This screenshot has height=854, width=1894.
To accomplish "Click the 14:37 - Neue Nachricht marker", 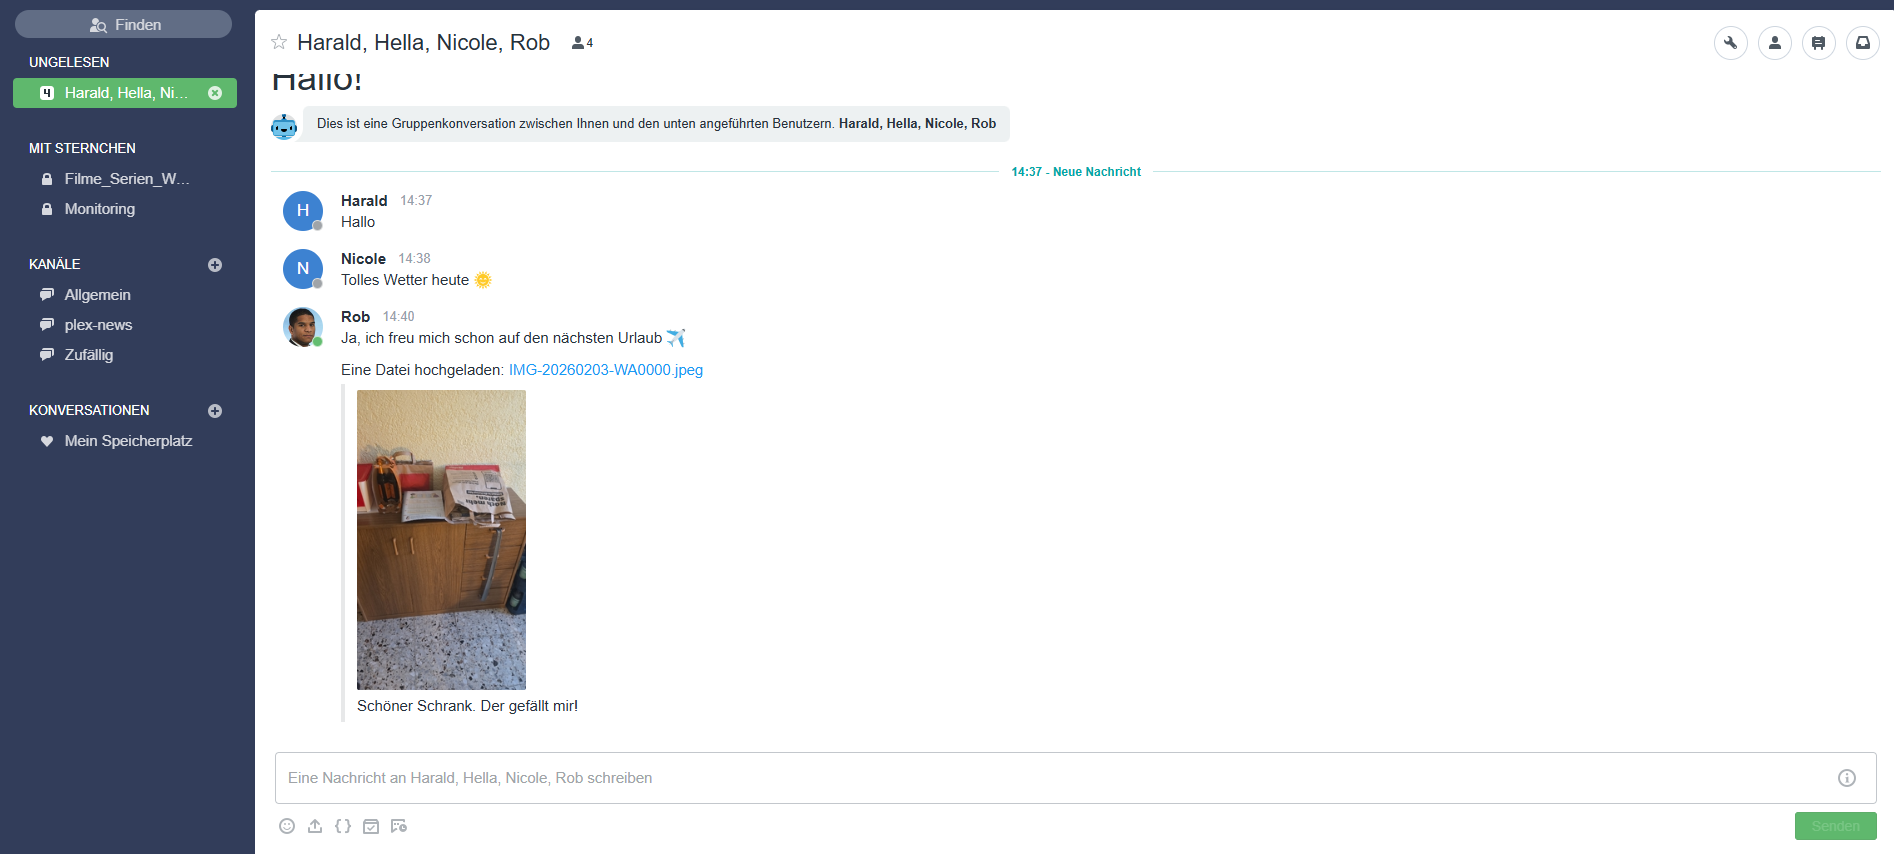I will pyautogui.click(x=1076, y=172).
